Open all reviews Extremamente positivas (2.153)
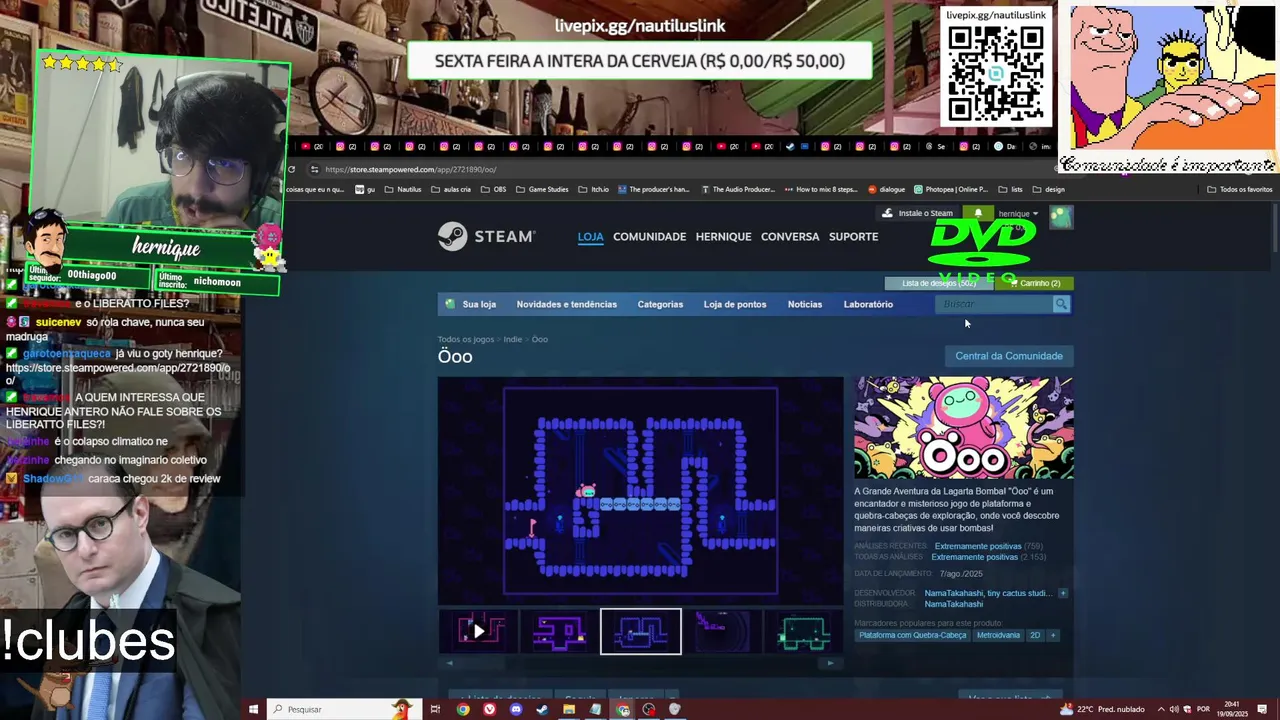 [x=974, y=557]
